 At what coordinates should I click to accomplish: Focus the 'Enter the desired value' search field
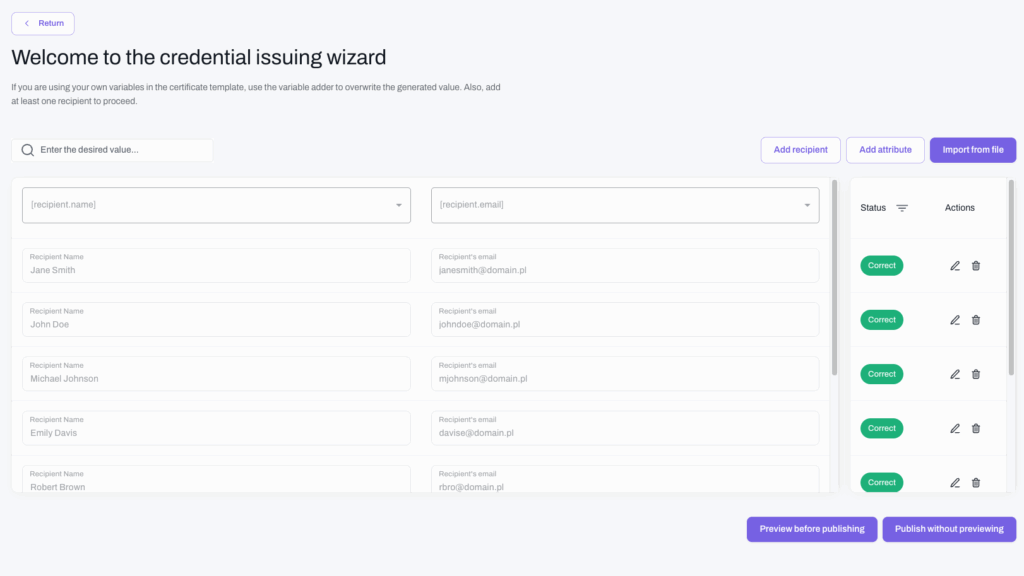[112, 150]
